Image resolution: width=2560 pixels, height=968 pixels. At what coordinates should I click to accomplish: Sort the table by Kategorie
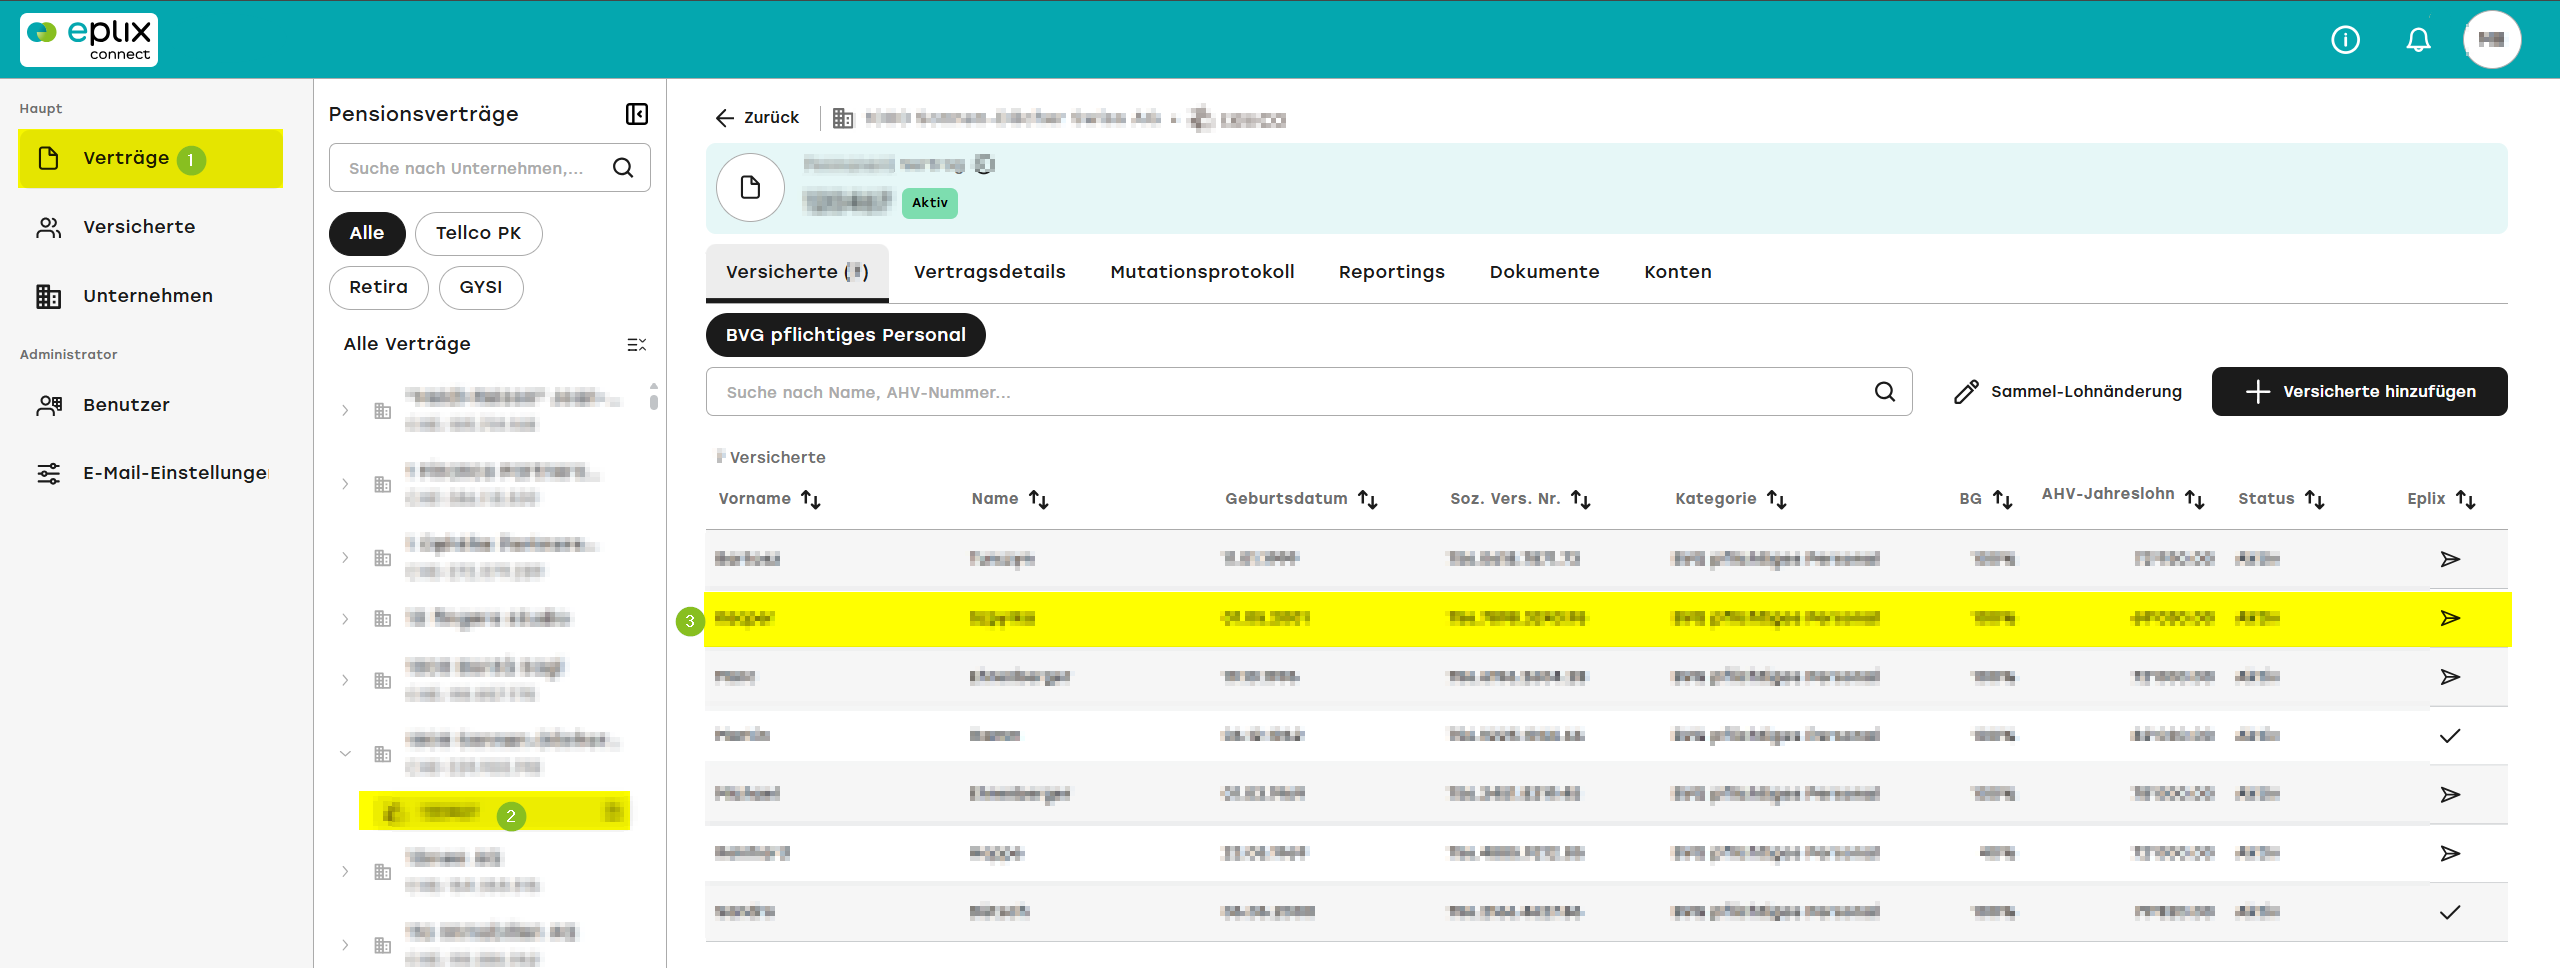pyautogui.click(x=1777, y=499)
